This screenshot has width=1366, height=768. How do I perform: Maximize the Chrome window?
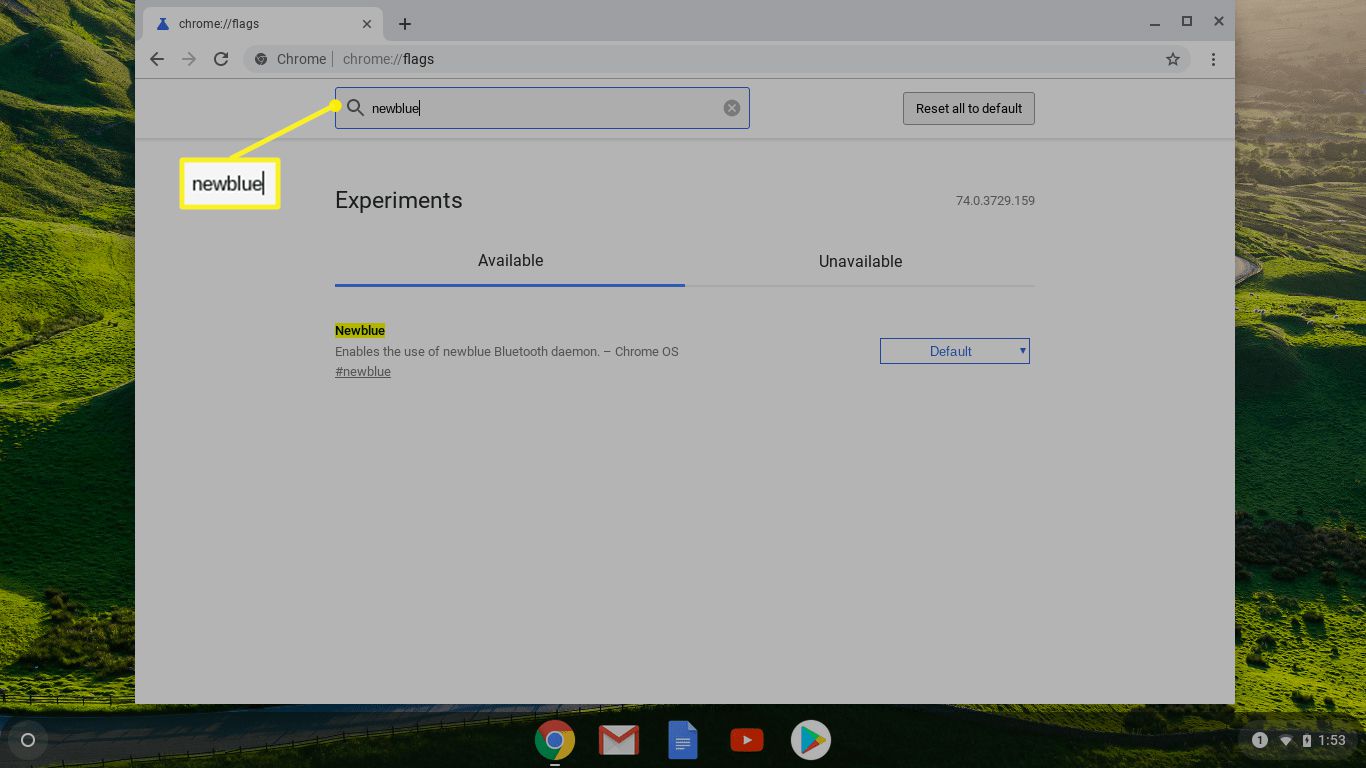click(x=1187, y=21)
